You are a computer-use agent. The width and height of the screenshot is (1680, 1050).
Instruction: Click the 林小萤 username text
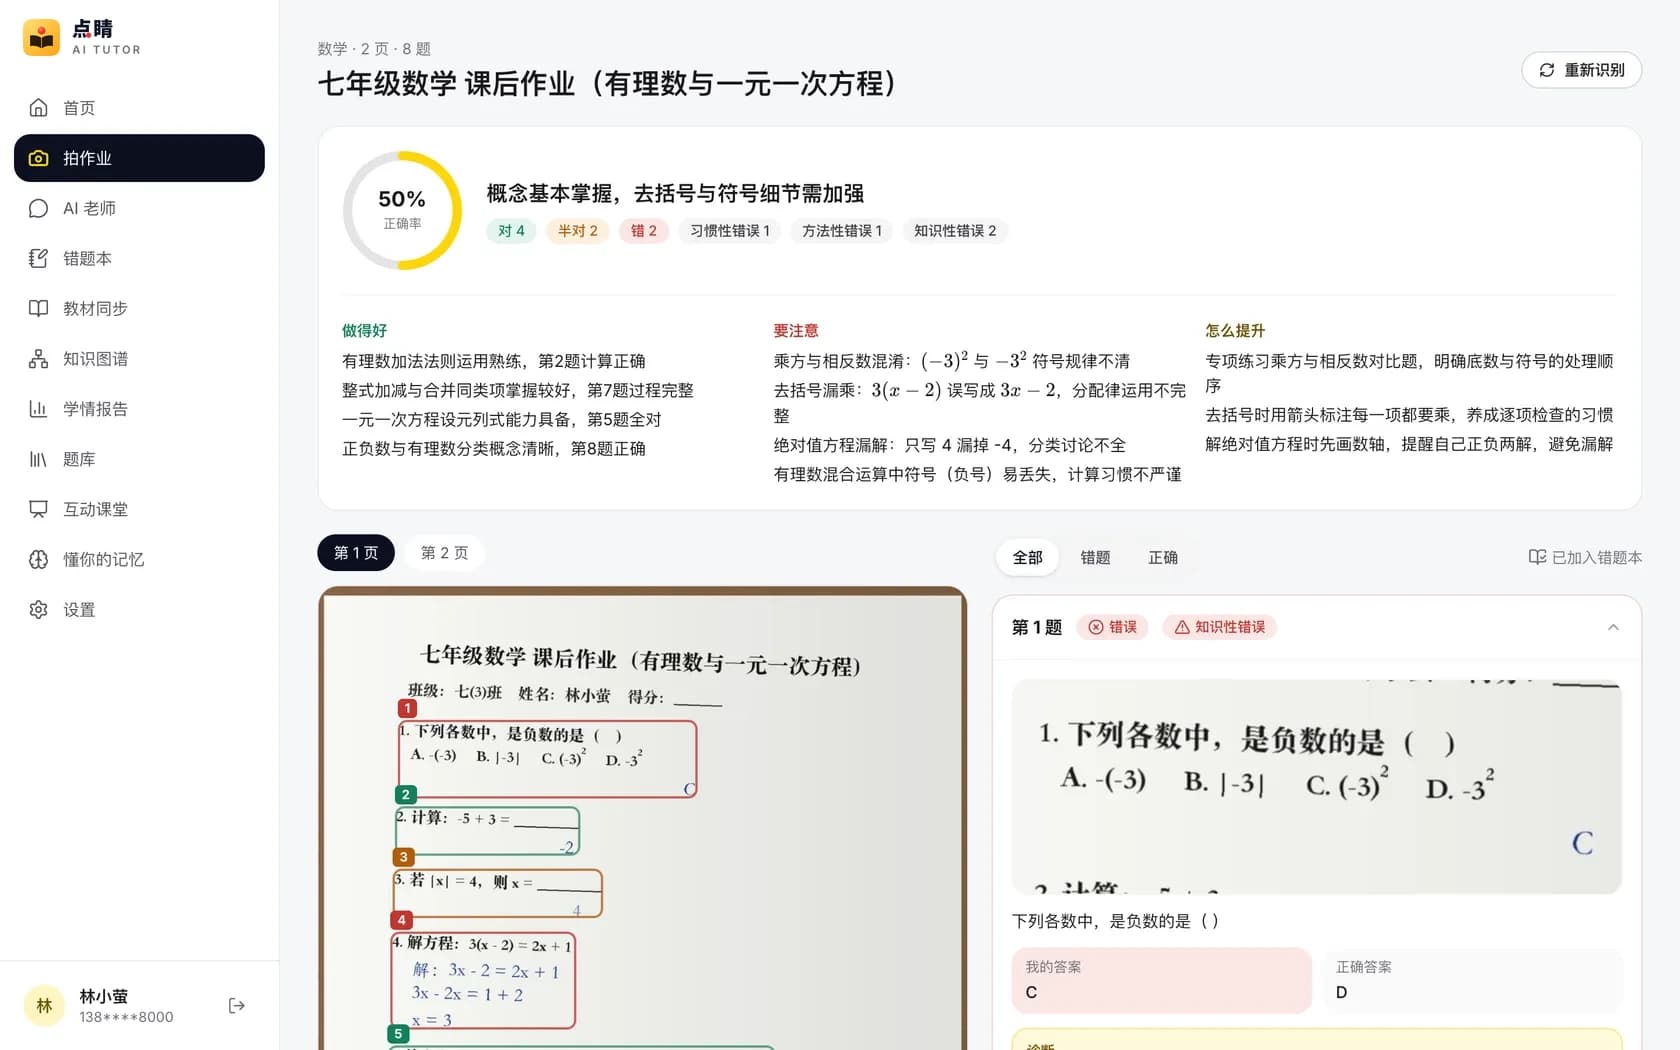104,996
